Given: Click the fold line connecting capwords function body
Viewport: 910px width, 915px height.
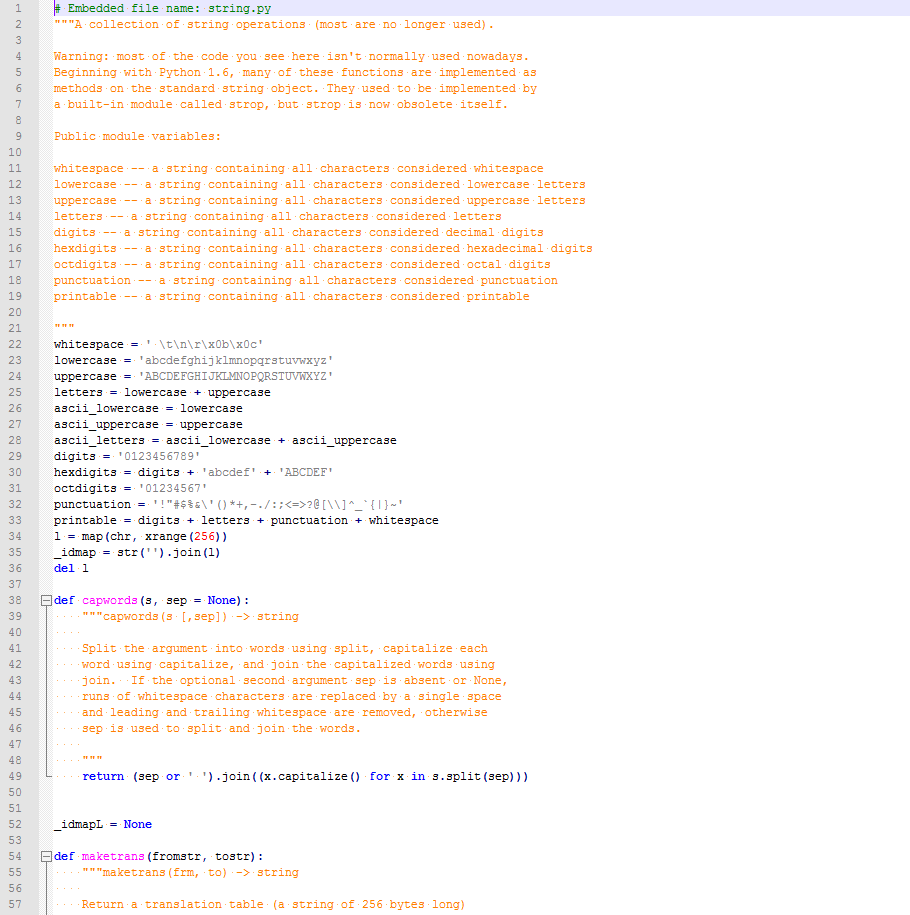Looking at the screenshot, I should pyautogui.click(x=44, y=690).
